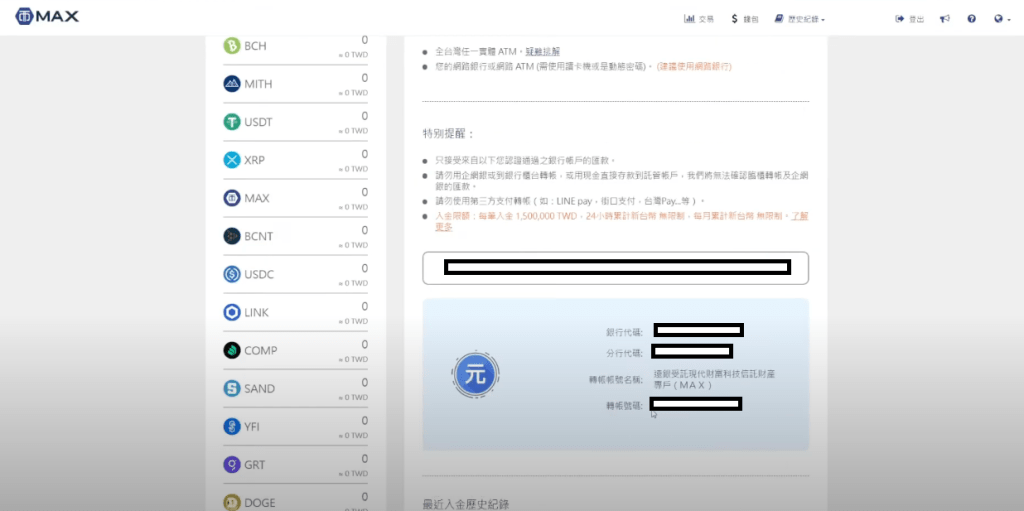The image size is (1024, 511).
Task: Click the 特別提醒 heading
Action: tap(448, 133)
